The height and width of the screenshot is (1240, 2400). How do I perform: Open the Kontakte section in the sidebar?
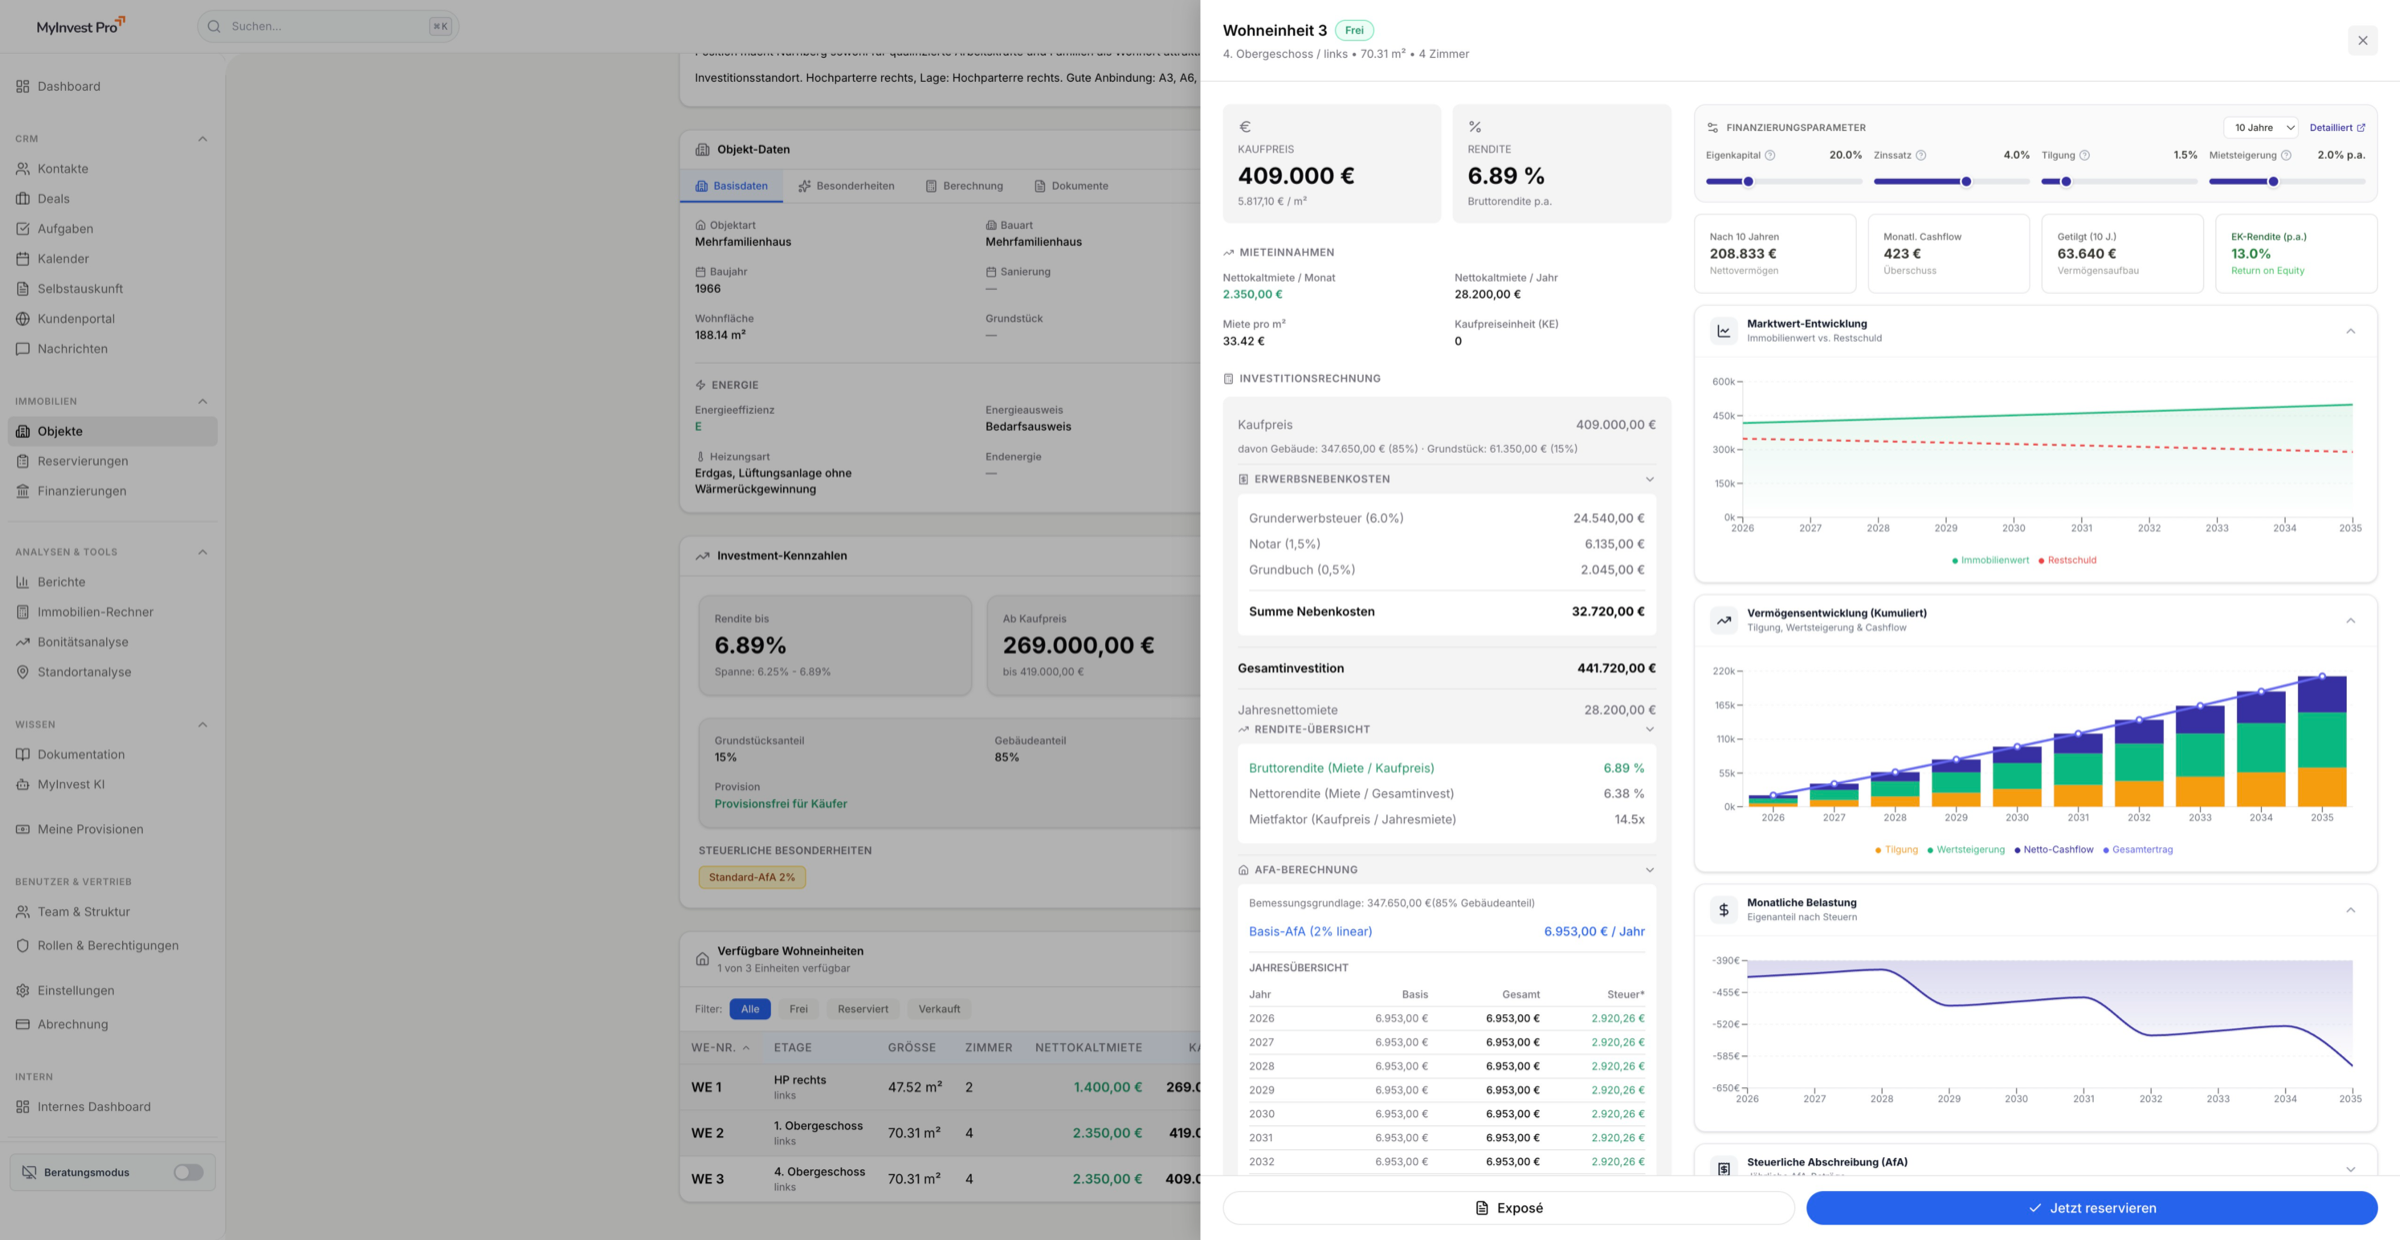62,168
